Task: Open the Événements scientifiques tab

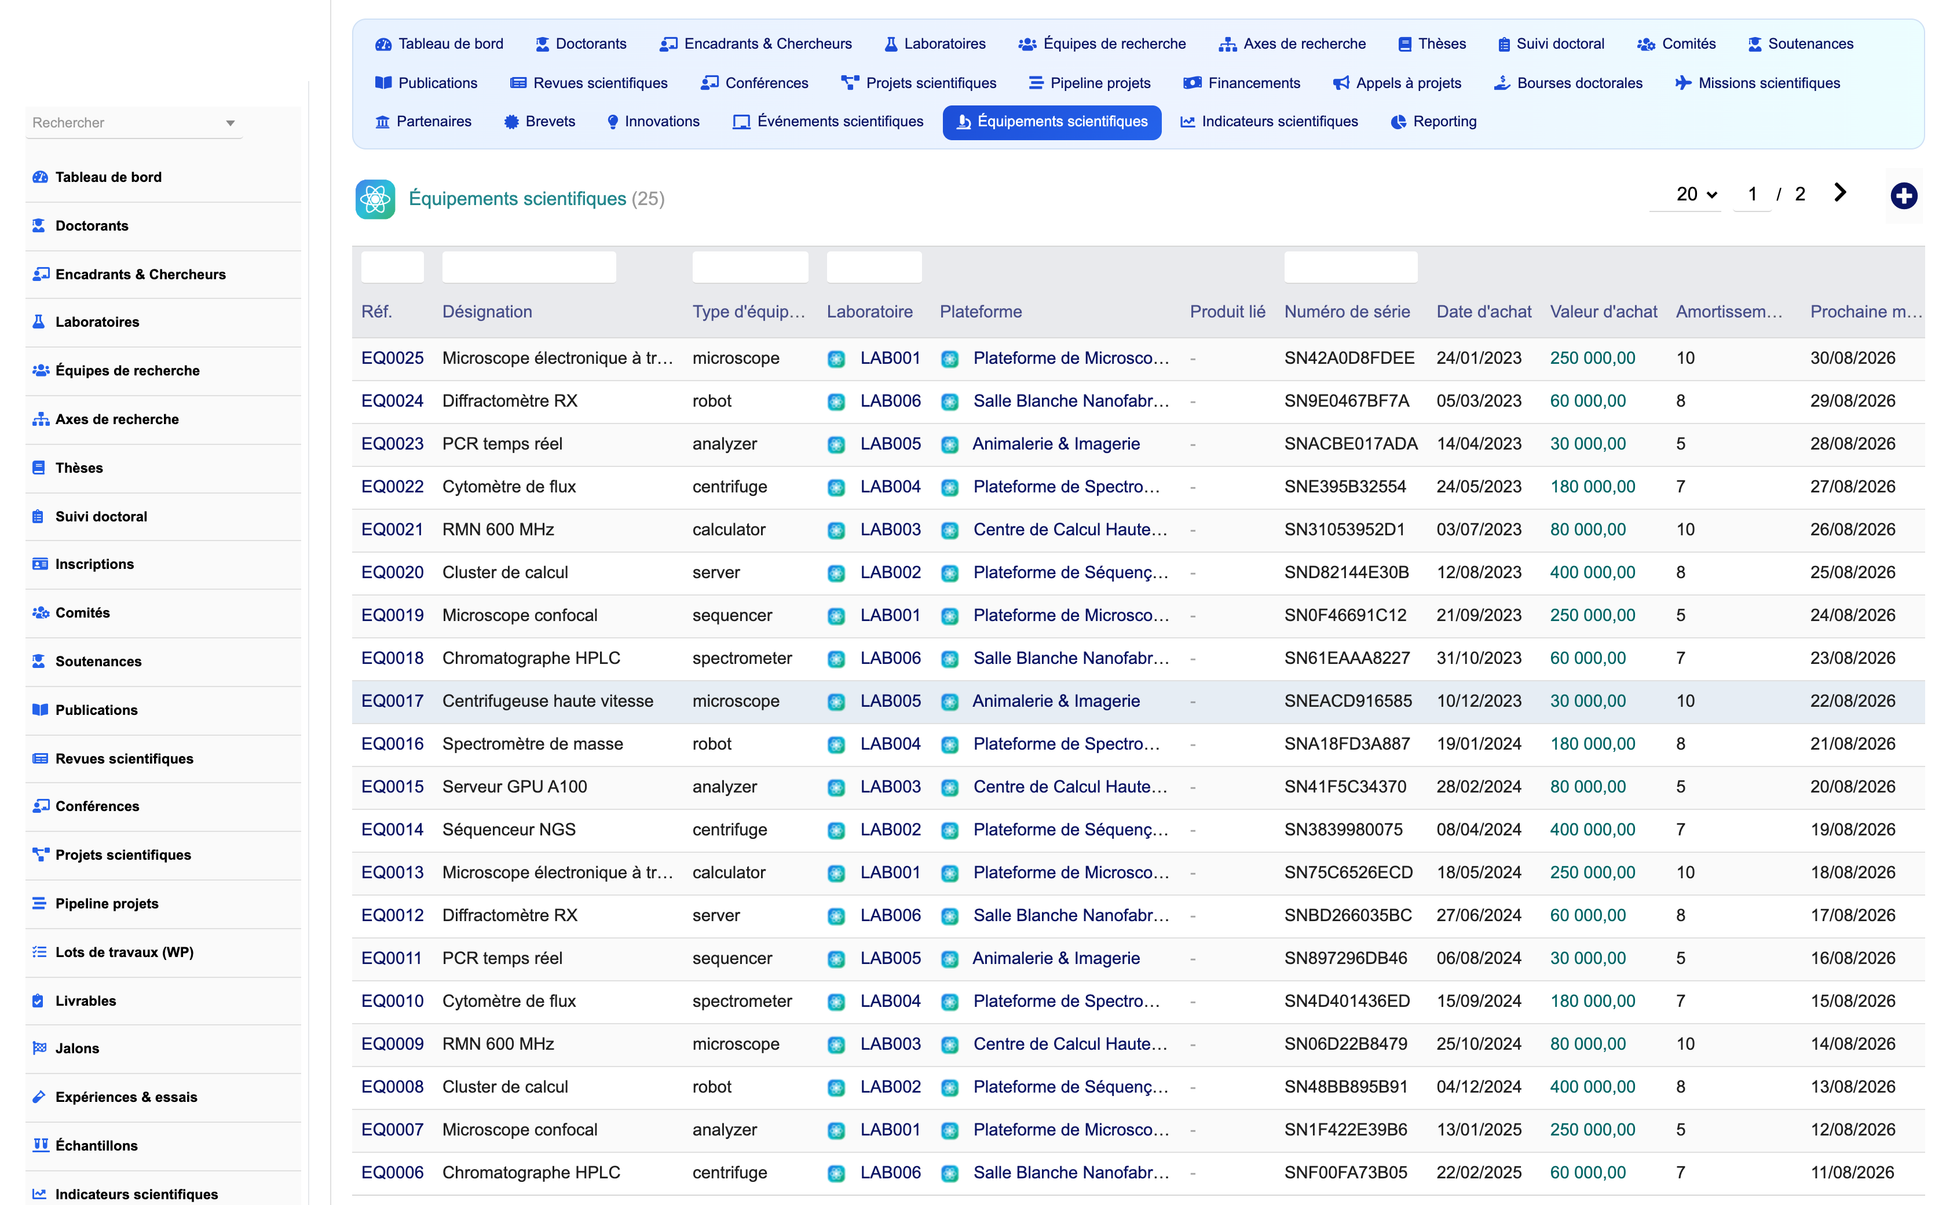Action: (x=828, y=122)
